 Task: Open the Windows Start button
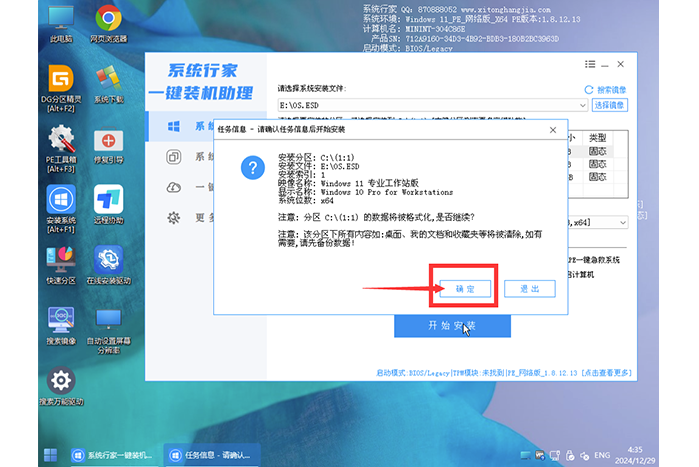[51, 455]
